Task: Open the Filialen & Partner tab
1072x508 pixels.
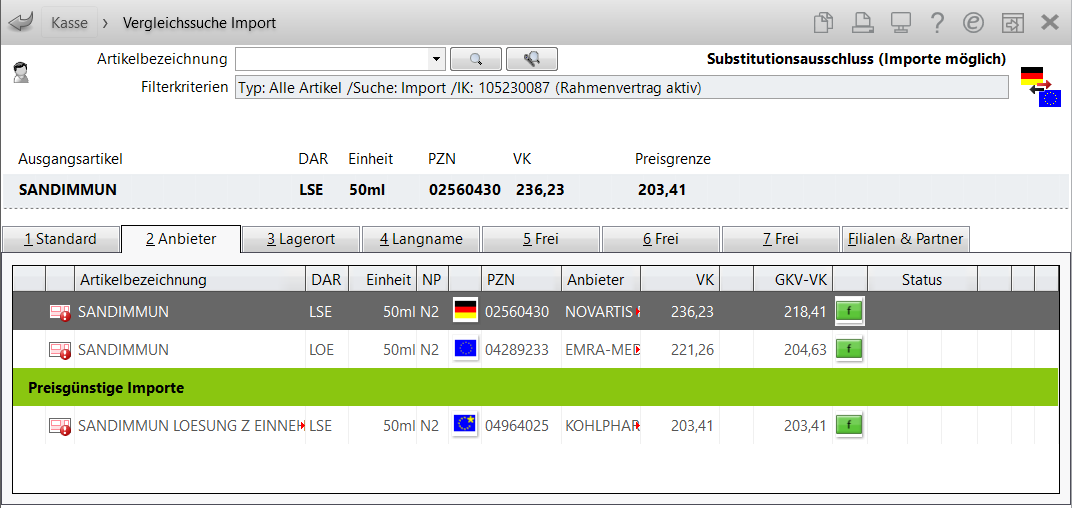Action: pos(905,239)
